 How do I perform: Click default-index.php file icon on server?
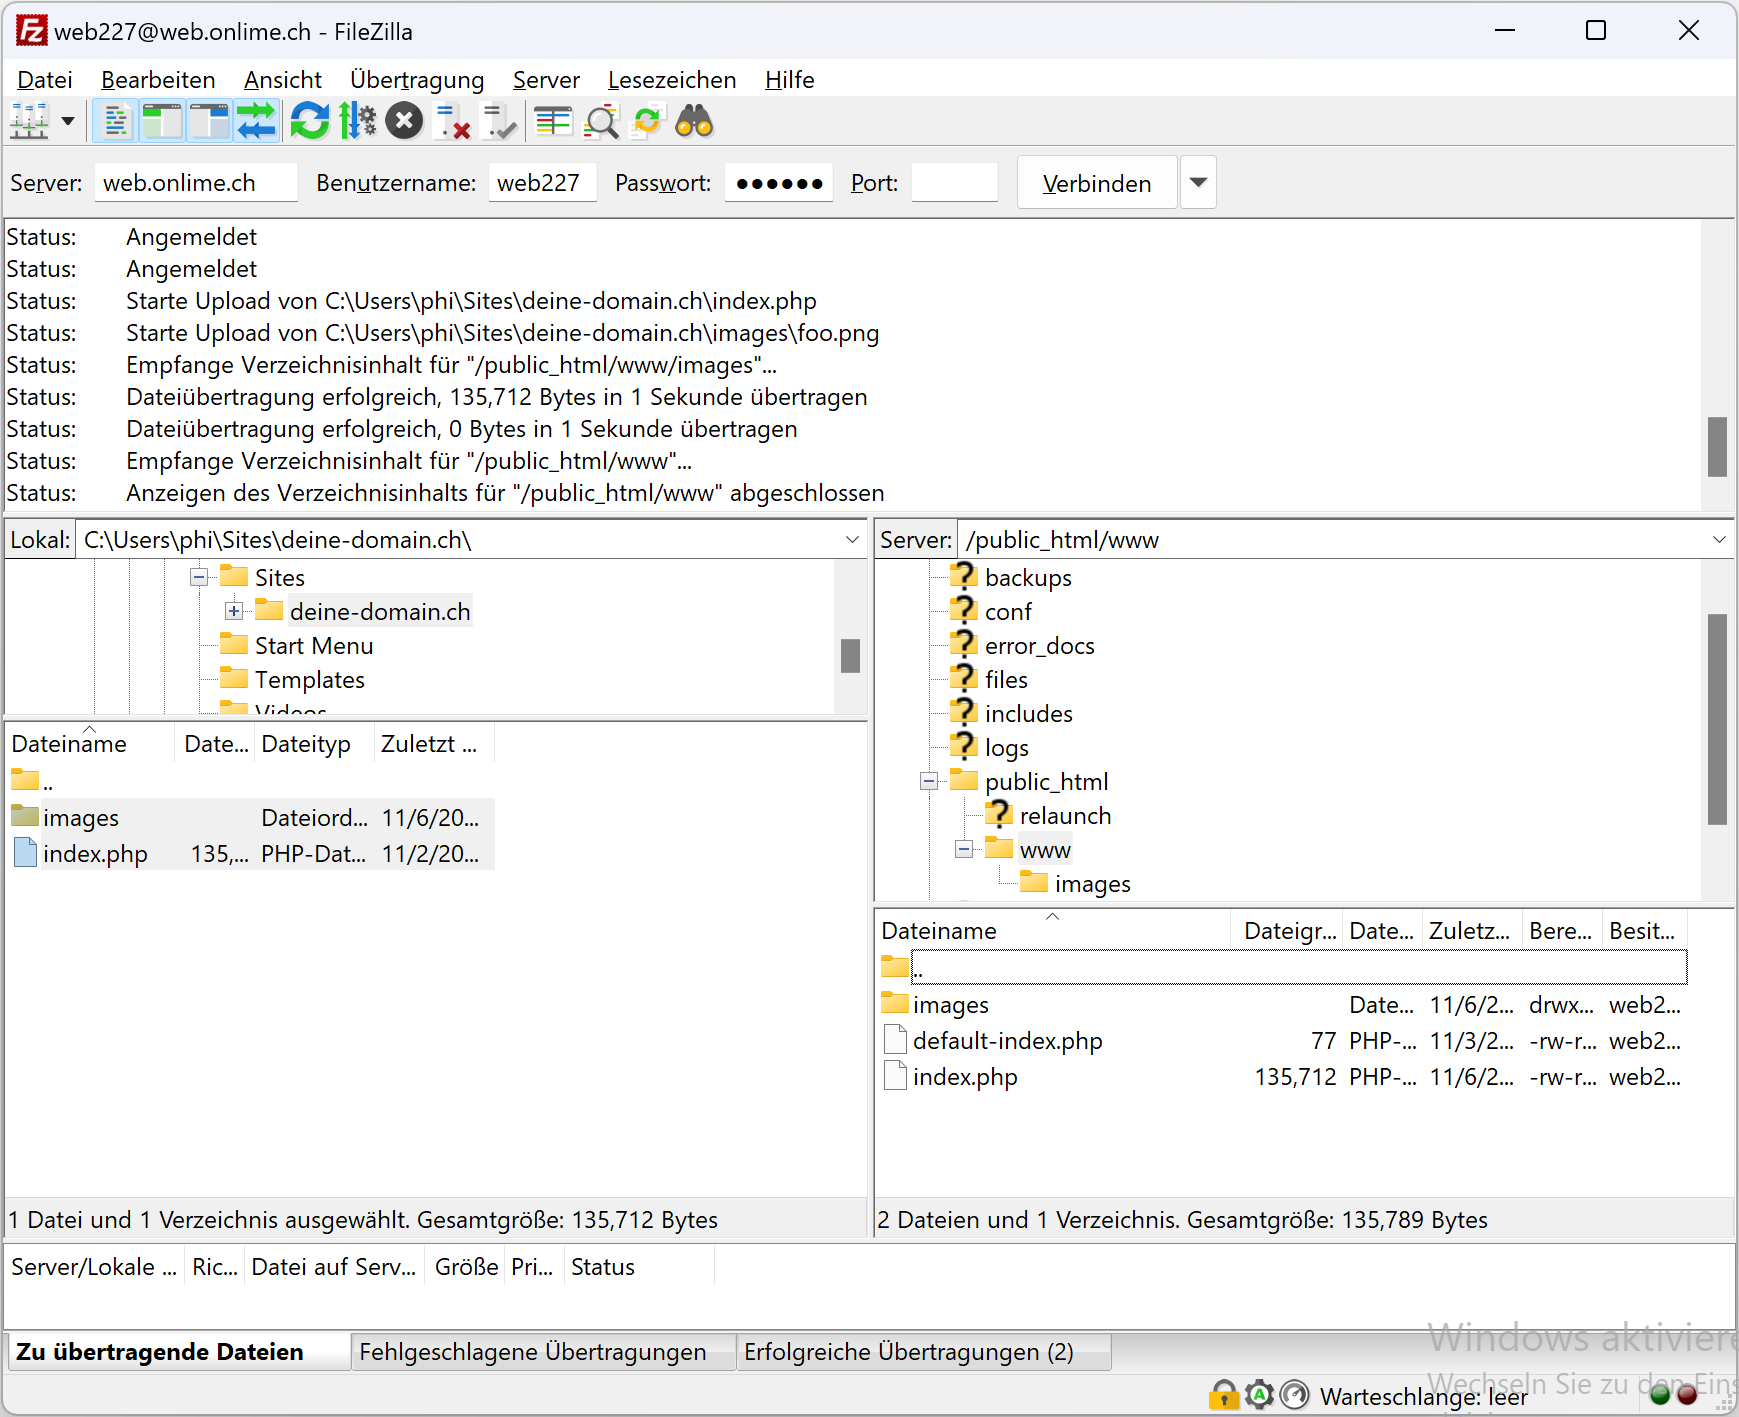point(896,1040)
